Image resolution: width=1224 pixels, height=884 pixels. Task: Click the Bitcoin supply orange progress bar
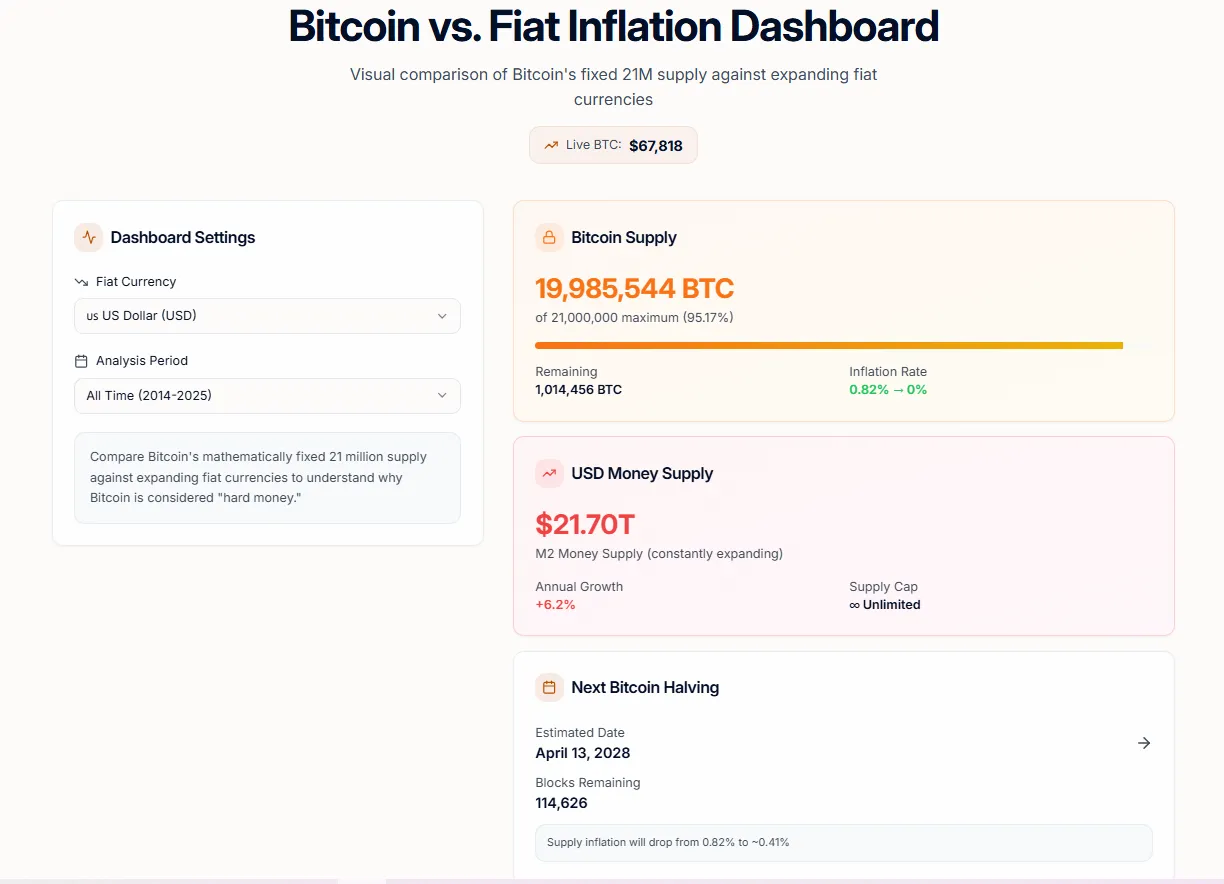[x=828, y=346]
